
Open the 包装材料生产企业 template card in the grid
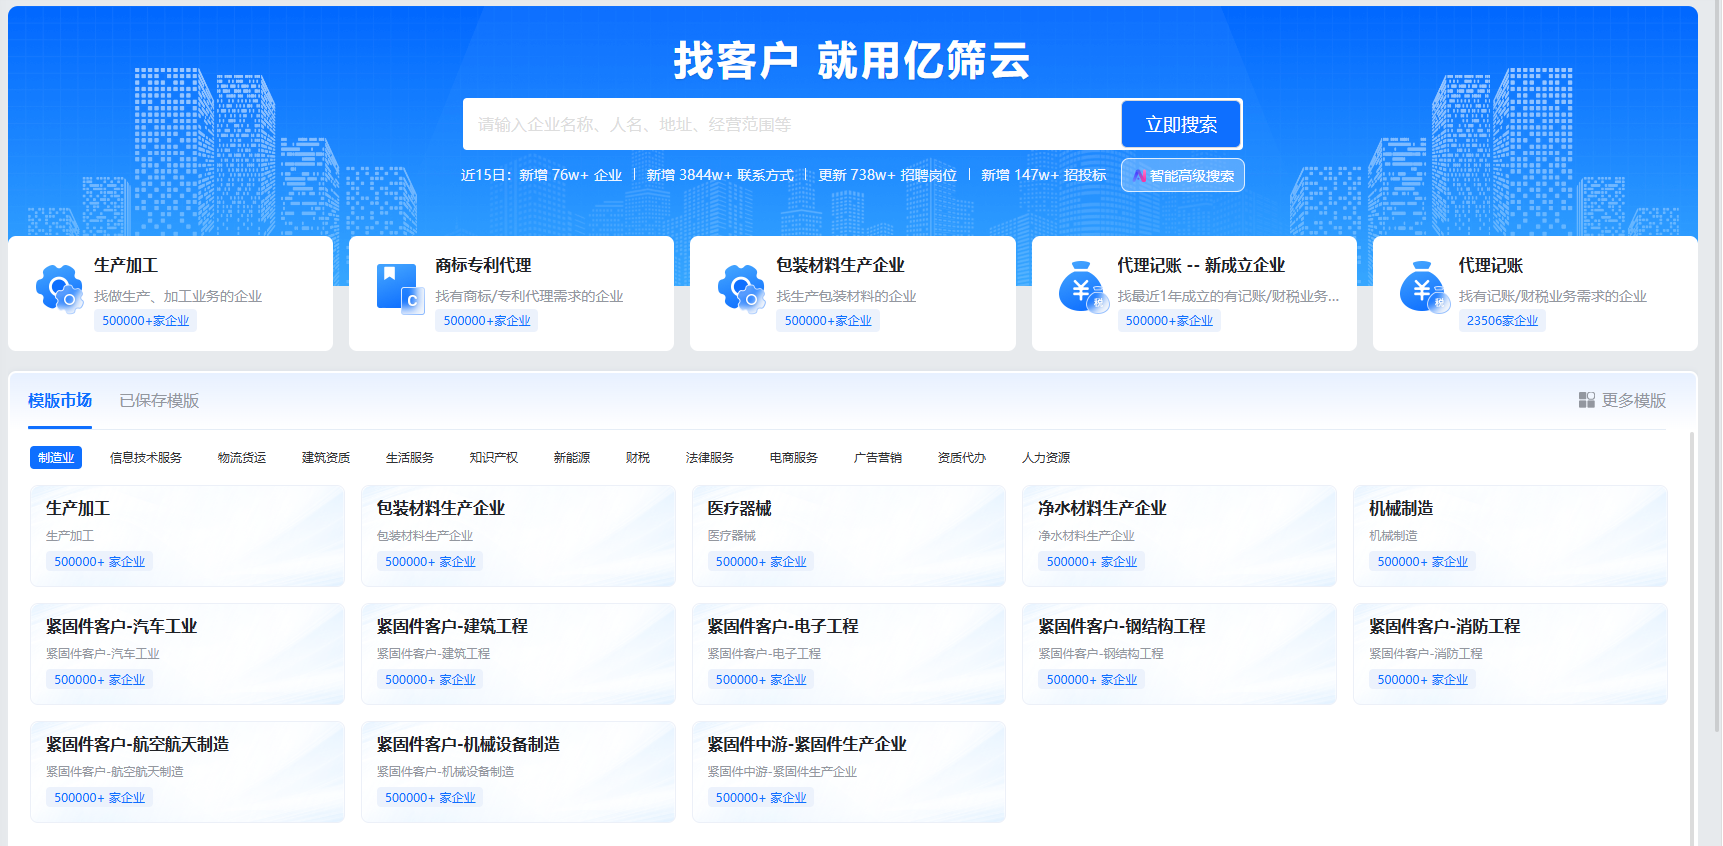pyautogui.click(x=518, y=536)
